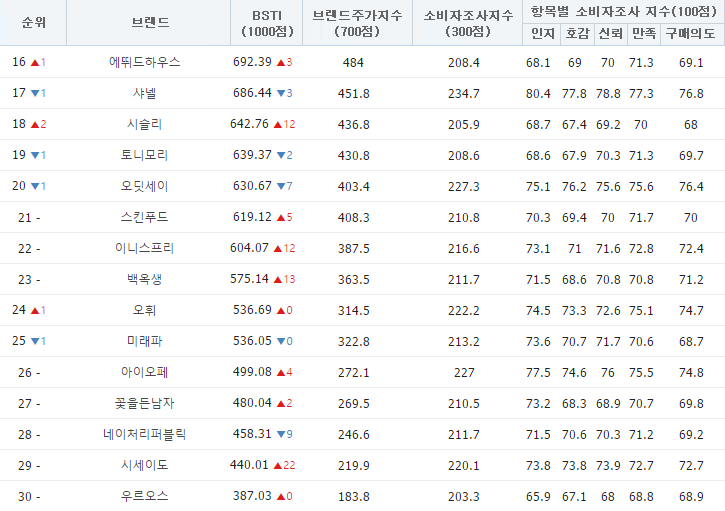Click the 구매의도 sub-column header
This screenshot has width=725, height=511.
[690, 33]
